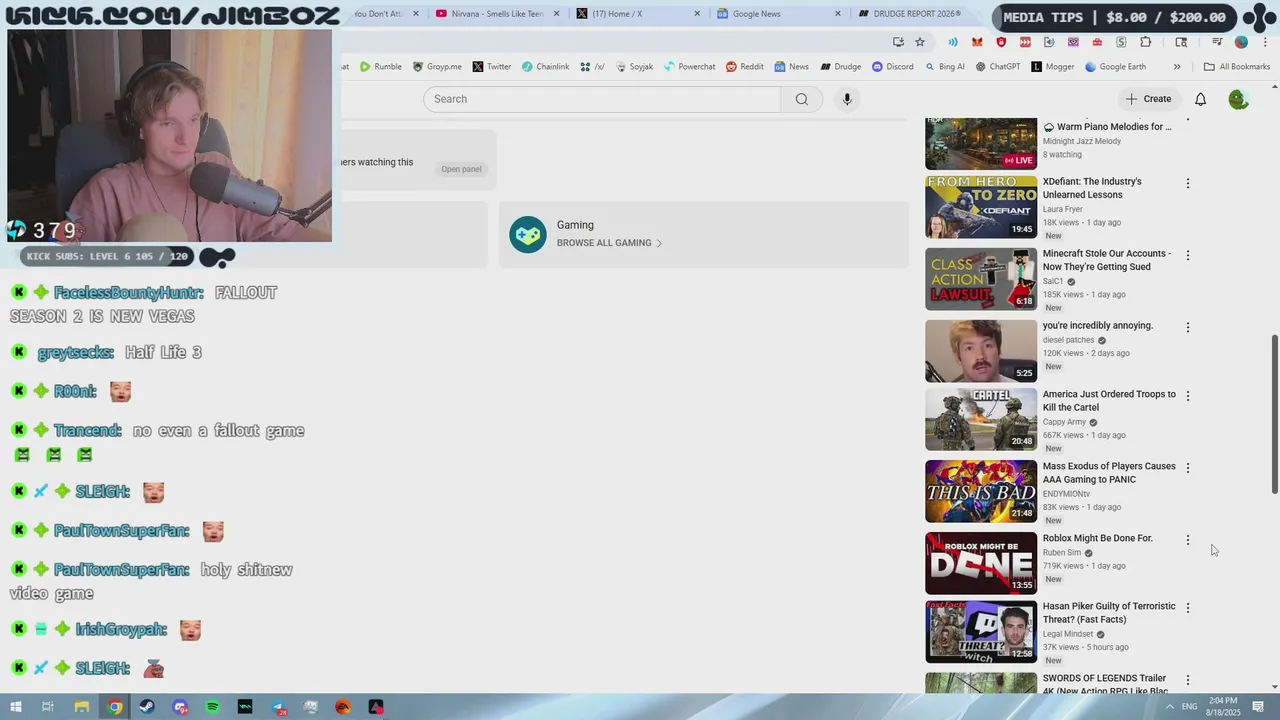Show more bookmarks with double chevron
The image size is (1280, 720).
(1177, 67)
